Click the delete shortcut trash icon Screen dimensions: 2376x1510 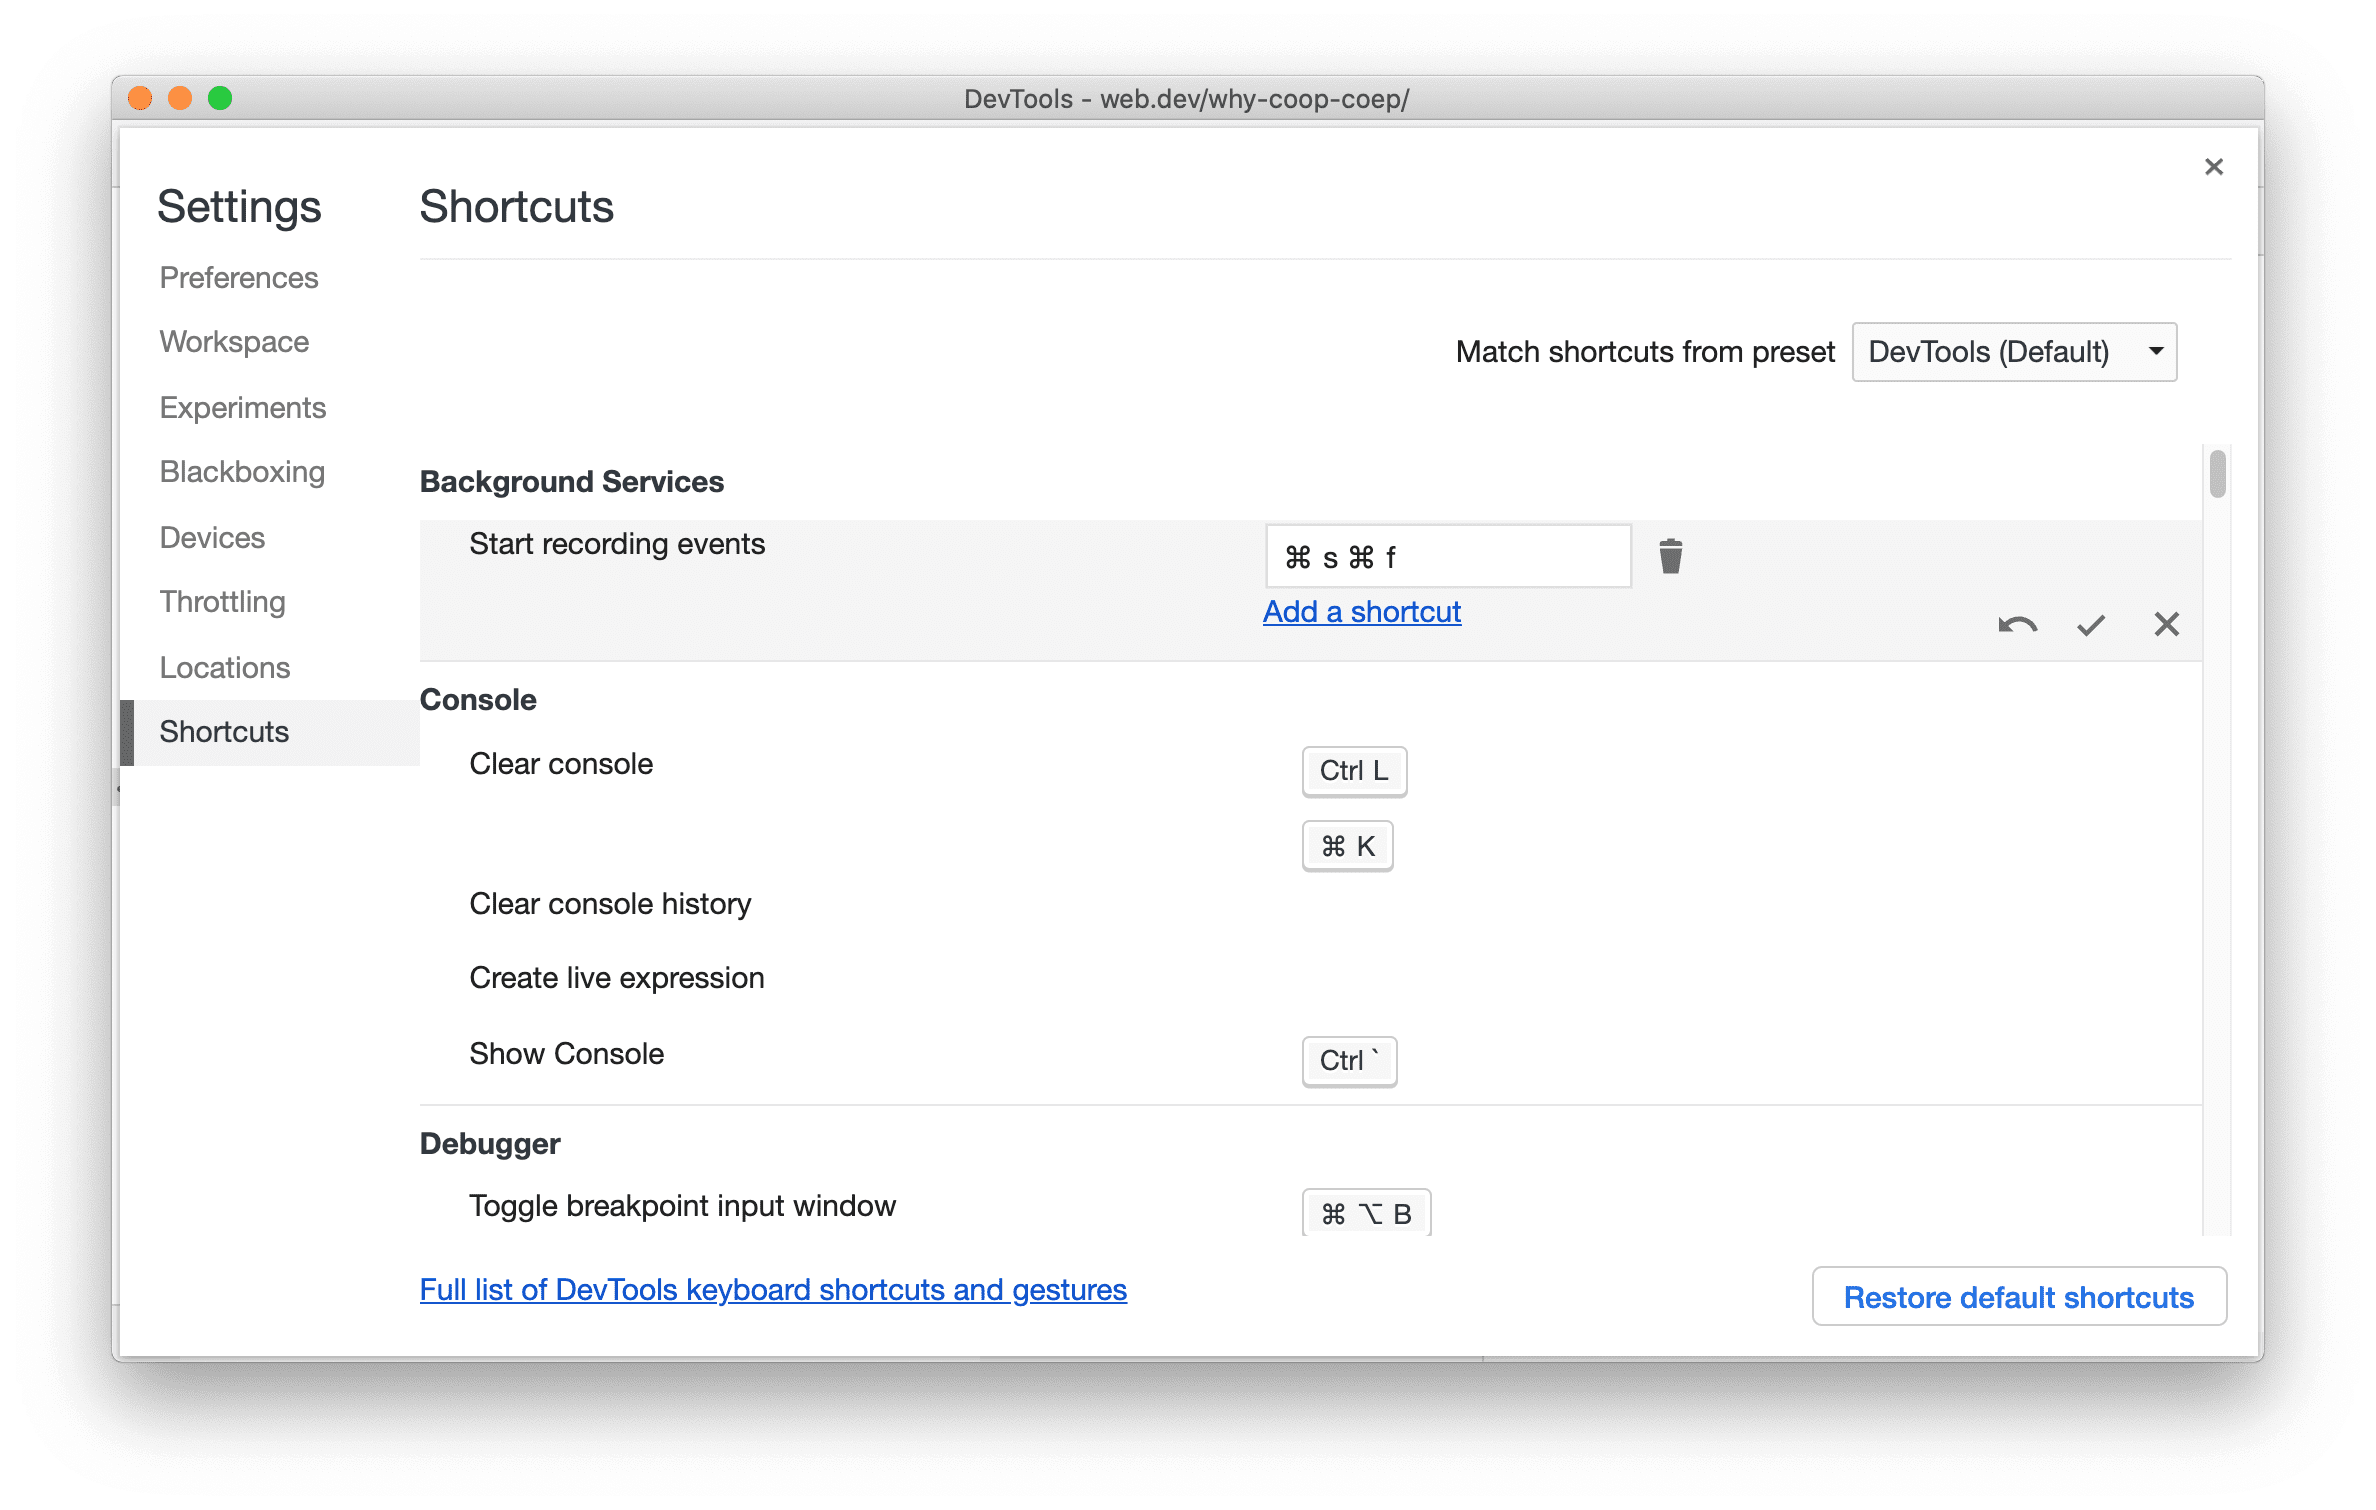coord(1664,556)
